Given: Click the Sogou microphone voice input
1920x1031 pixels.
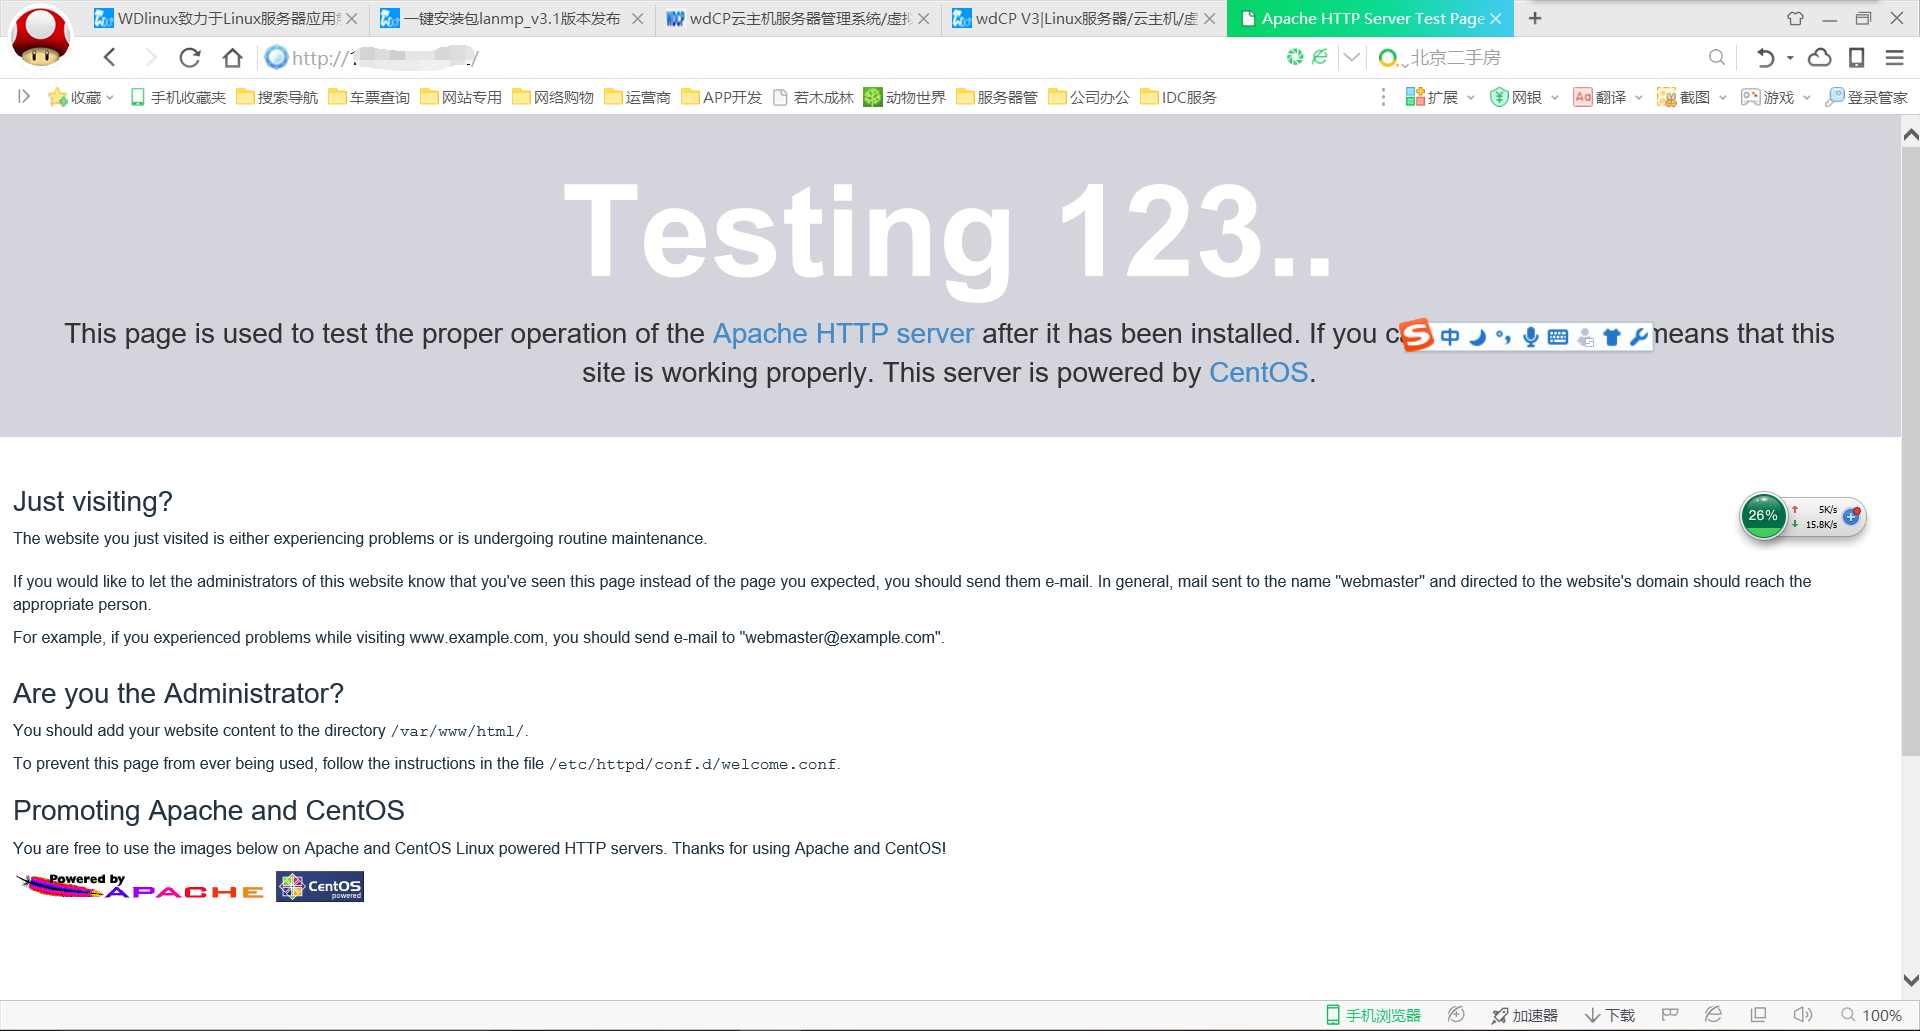Looking at the screenshot, I should point(1531,337).
